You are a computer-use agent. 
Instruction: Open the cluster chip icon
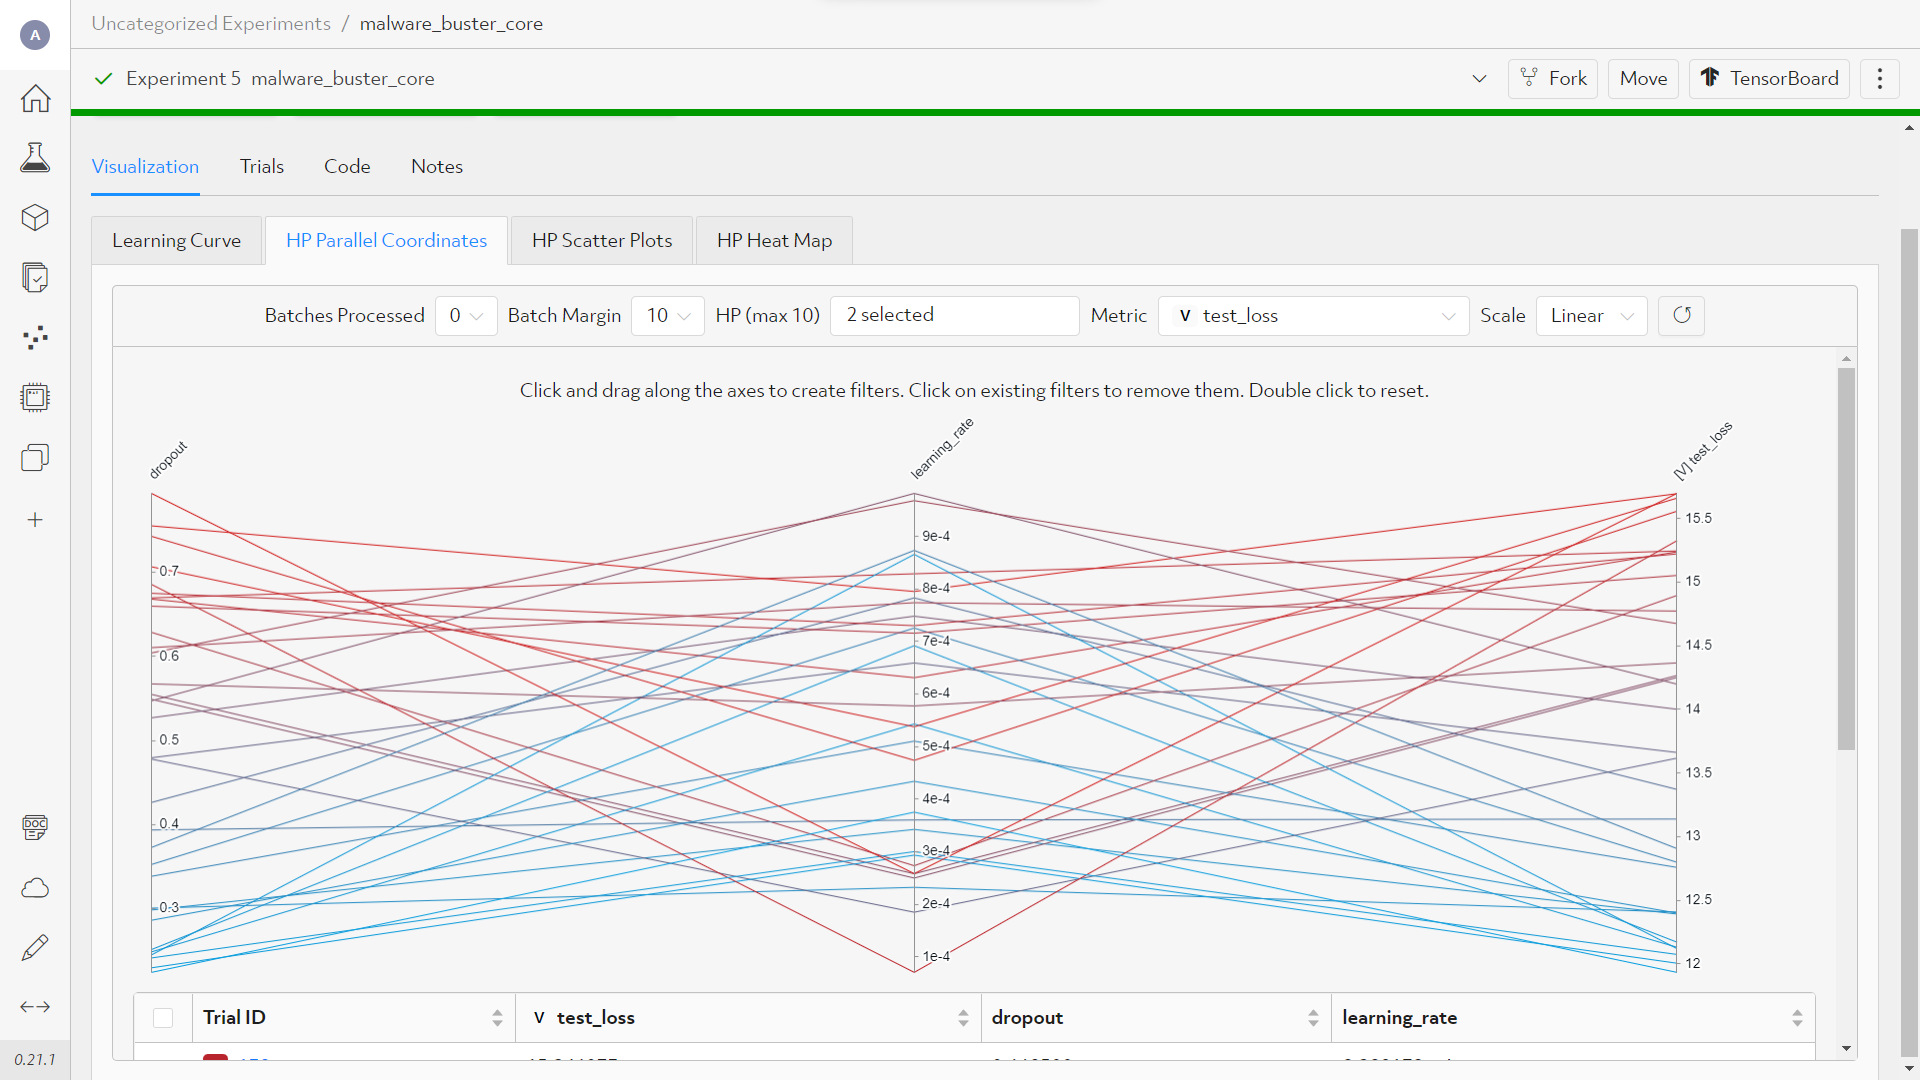coord(35,397)
